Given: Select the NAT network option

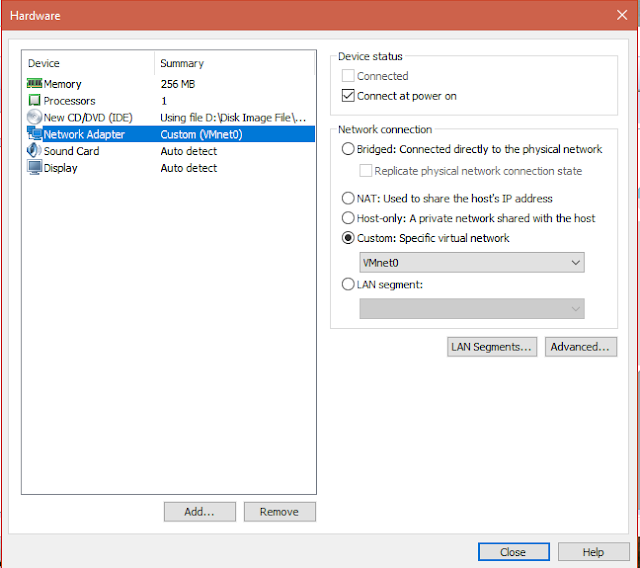Looking at the screenshot, I should tap(348, 198).
